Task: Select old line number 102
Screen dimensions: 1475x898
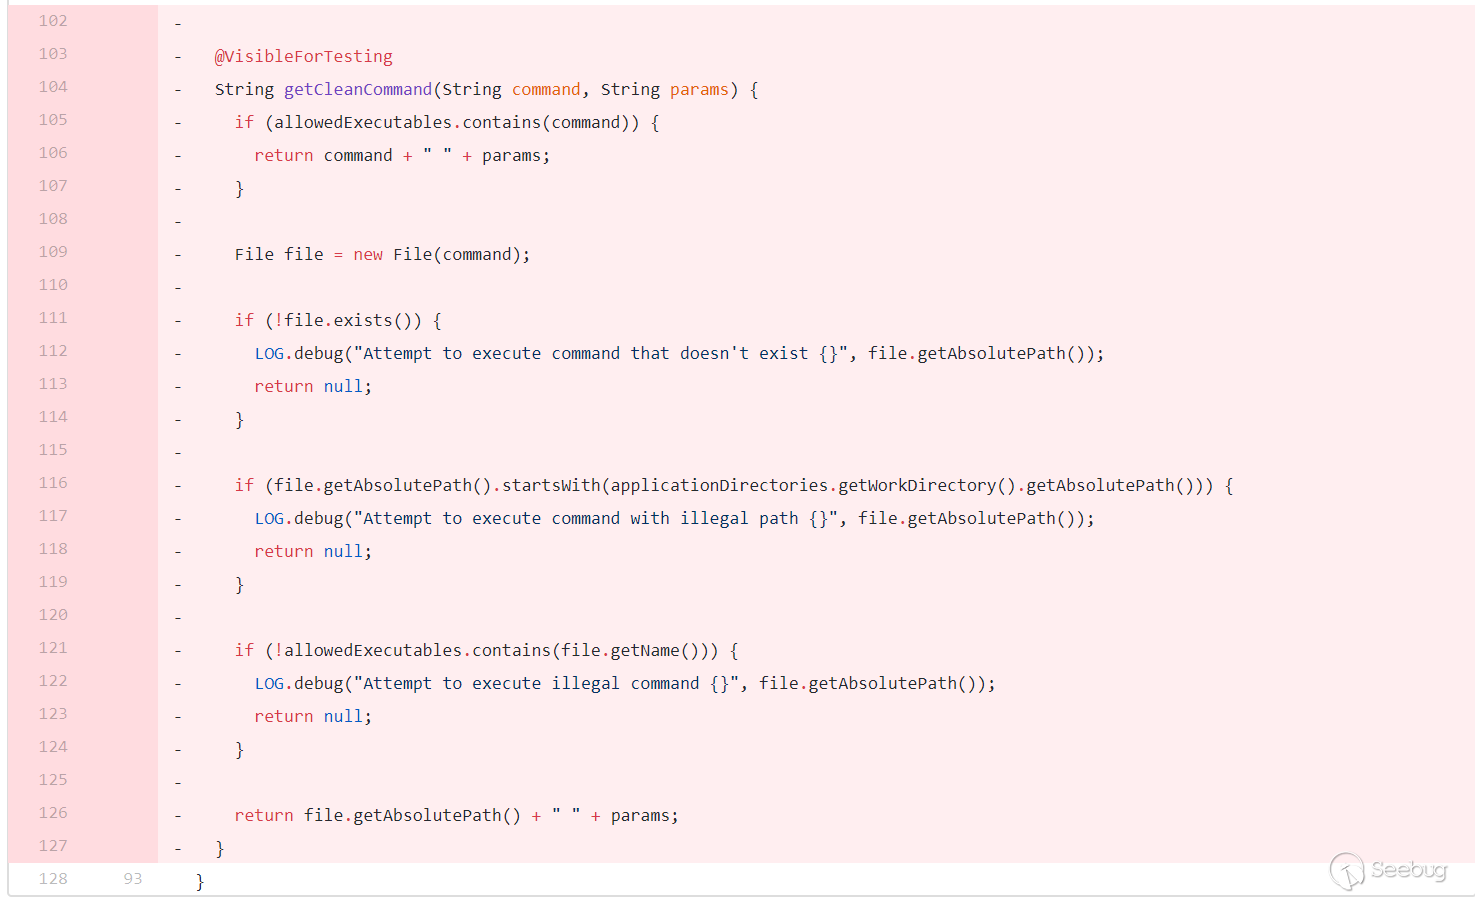Action: [53, 21]
